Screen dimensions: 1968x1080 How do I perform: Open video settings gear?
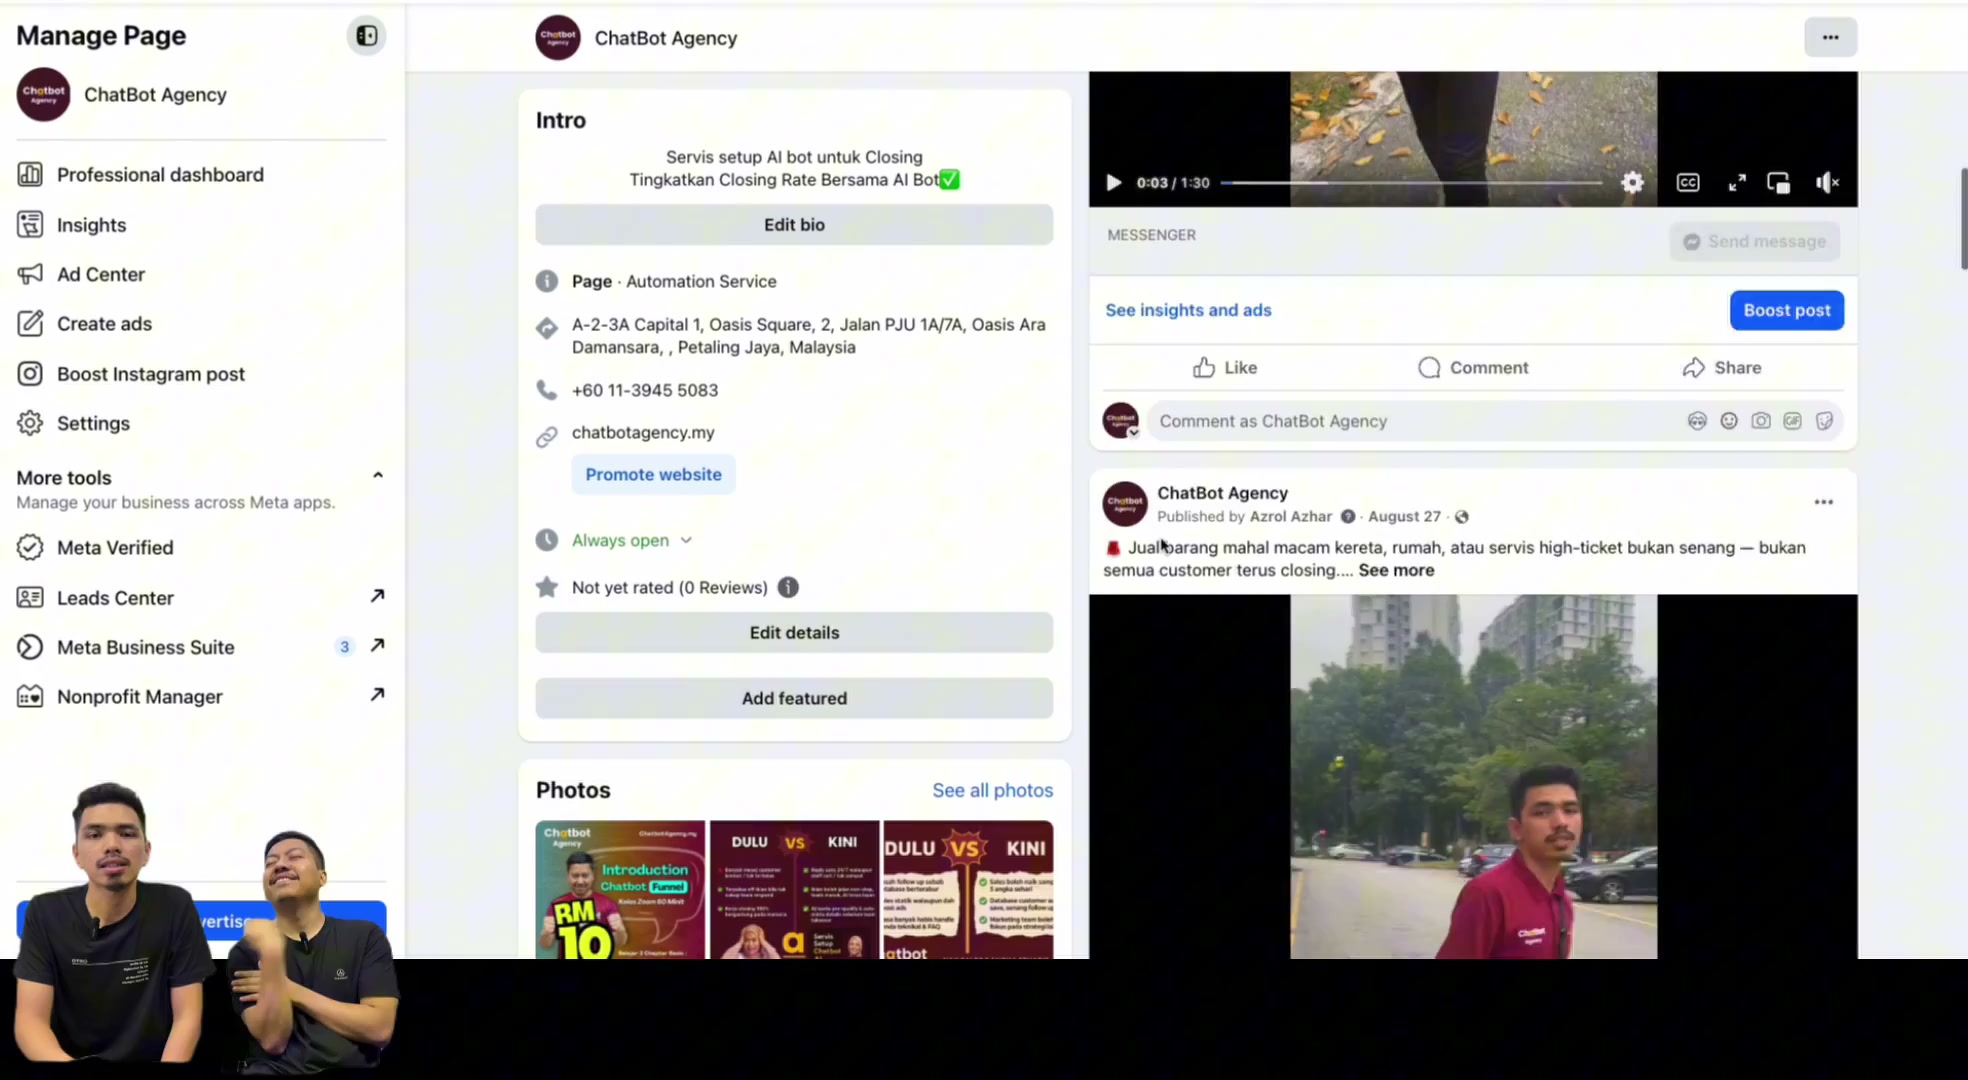1632,183
